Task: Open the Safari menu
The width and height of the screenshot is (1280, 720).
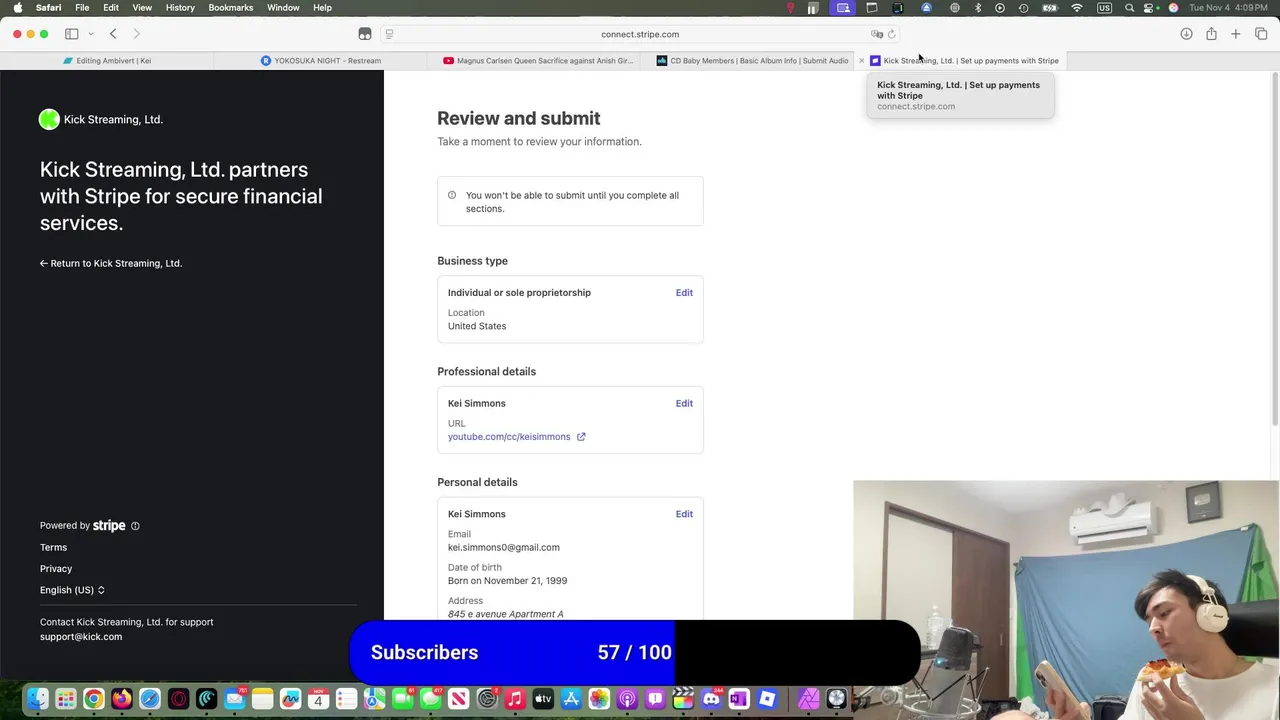Action: coord(48,8)
